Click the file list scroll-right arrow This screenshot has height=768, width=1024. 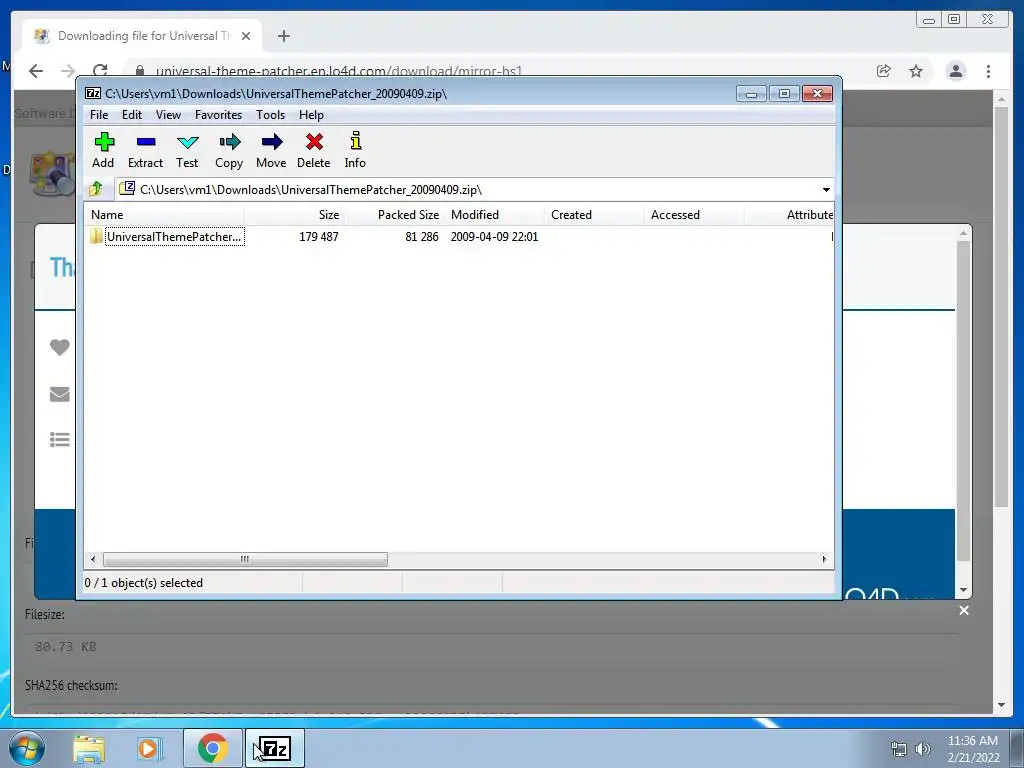824,559
